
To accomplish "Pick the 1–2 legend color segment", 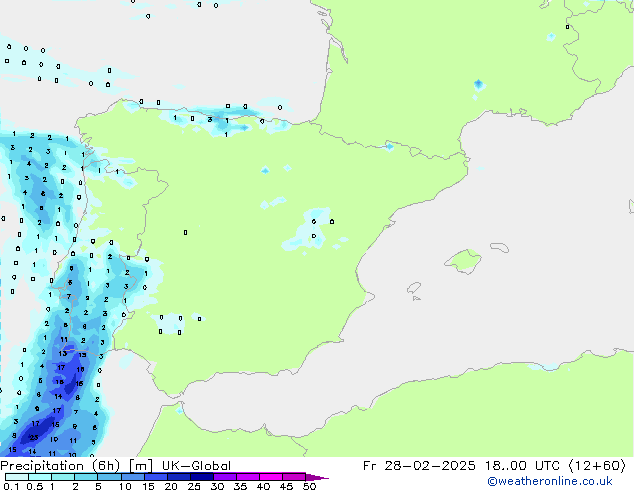I will click(x=63, y=477).
